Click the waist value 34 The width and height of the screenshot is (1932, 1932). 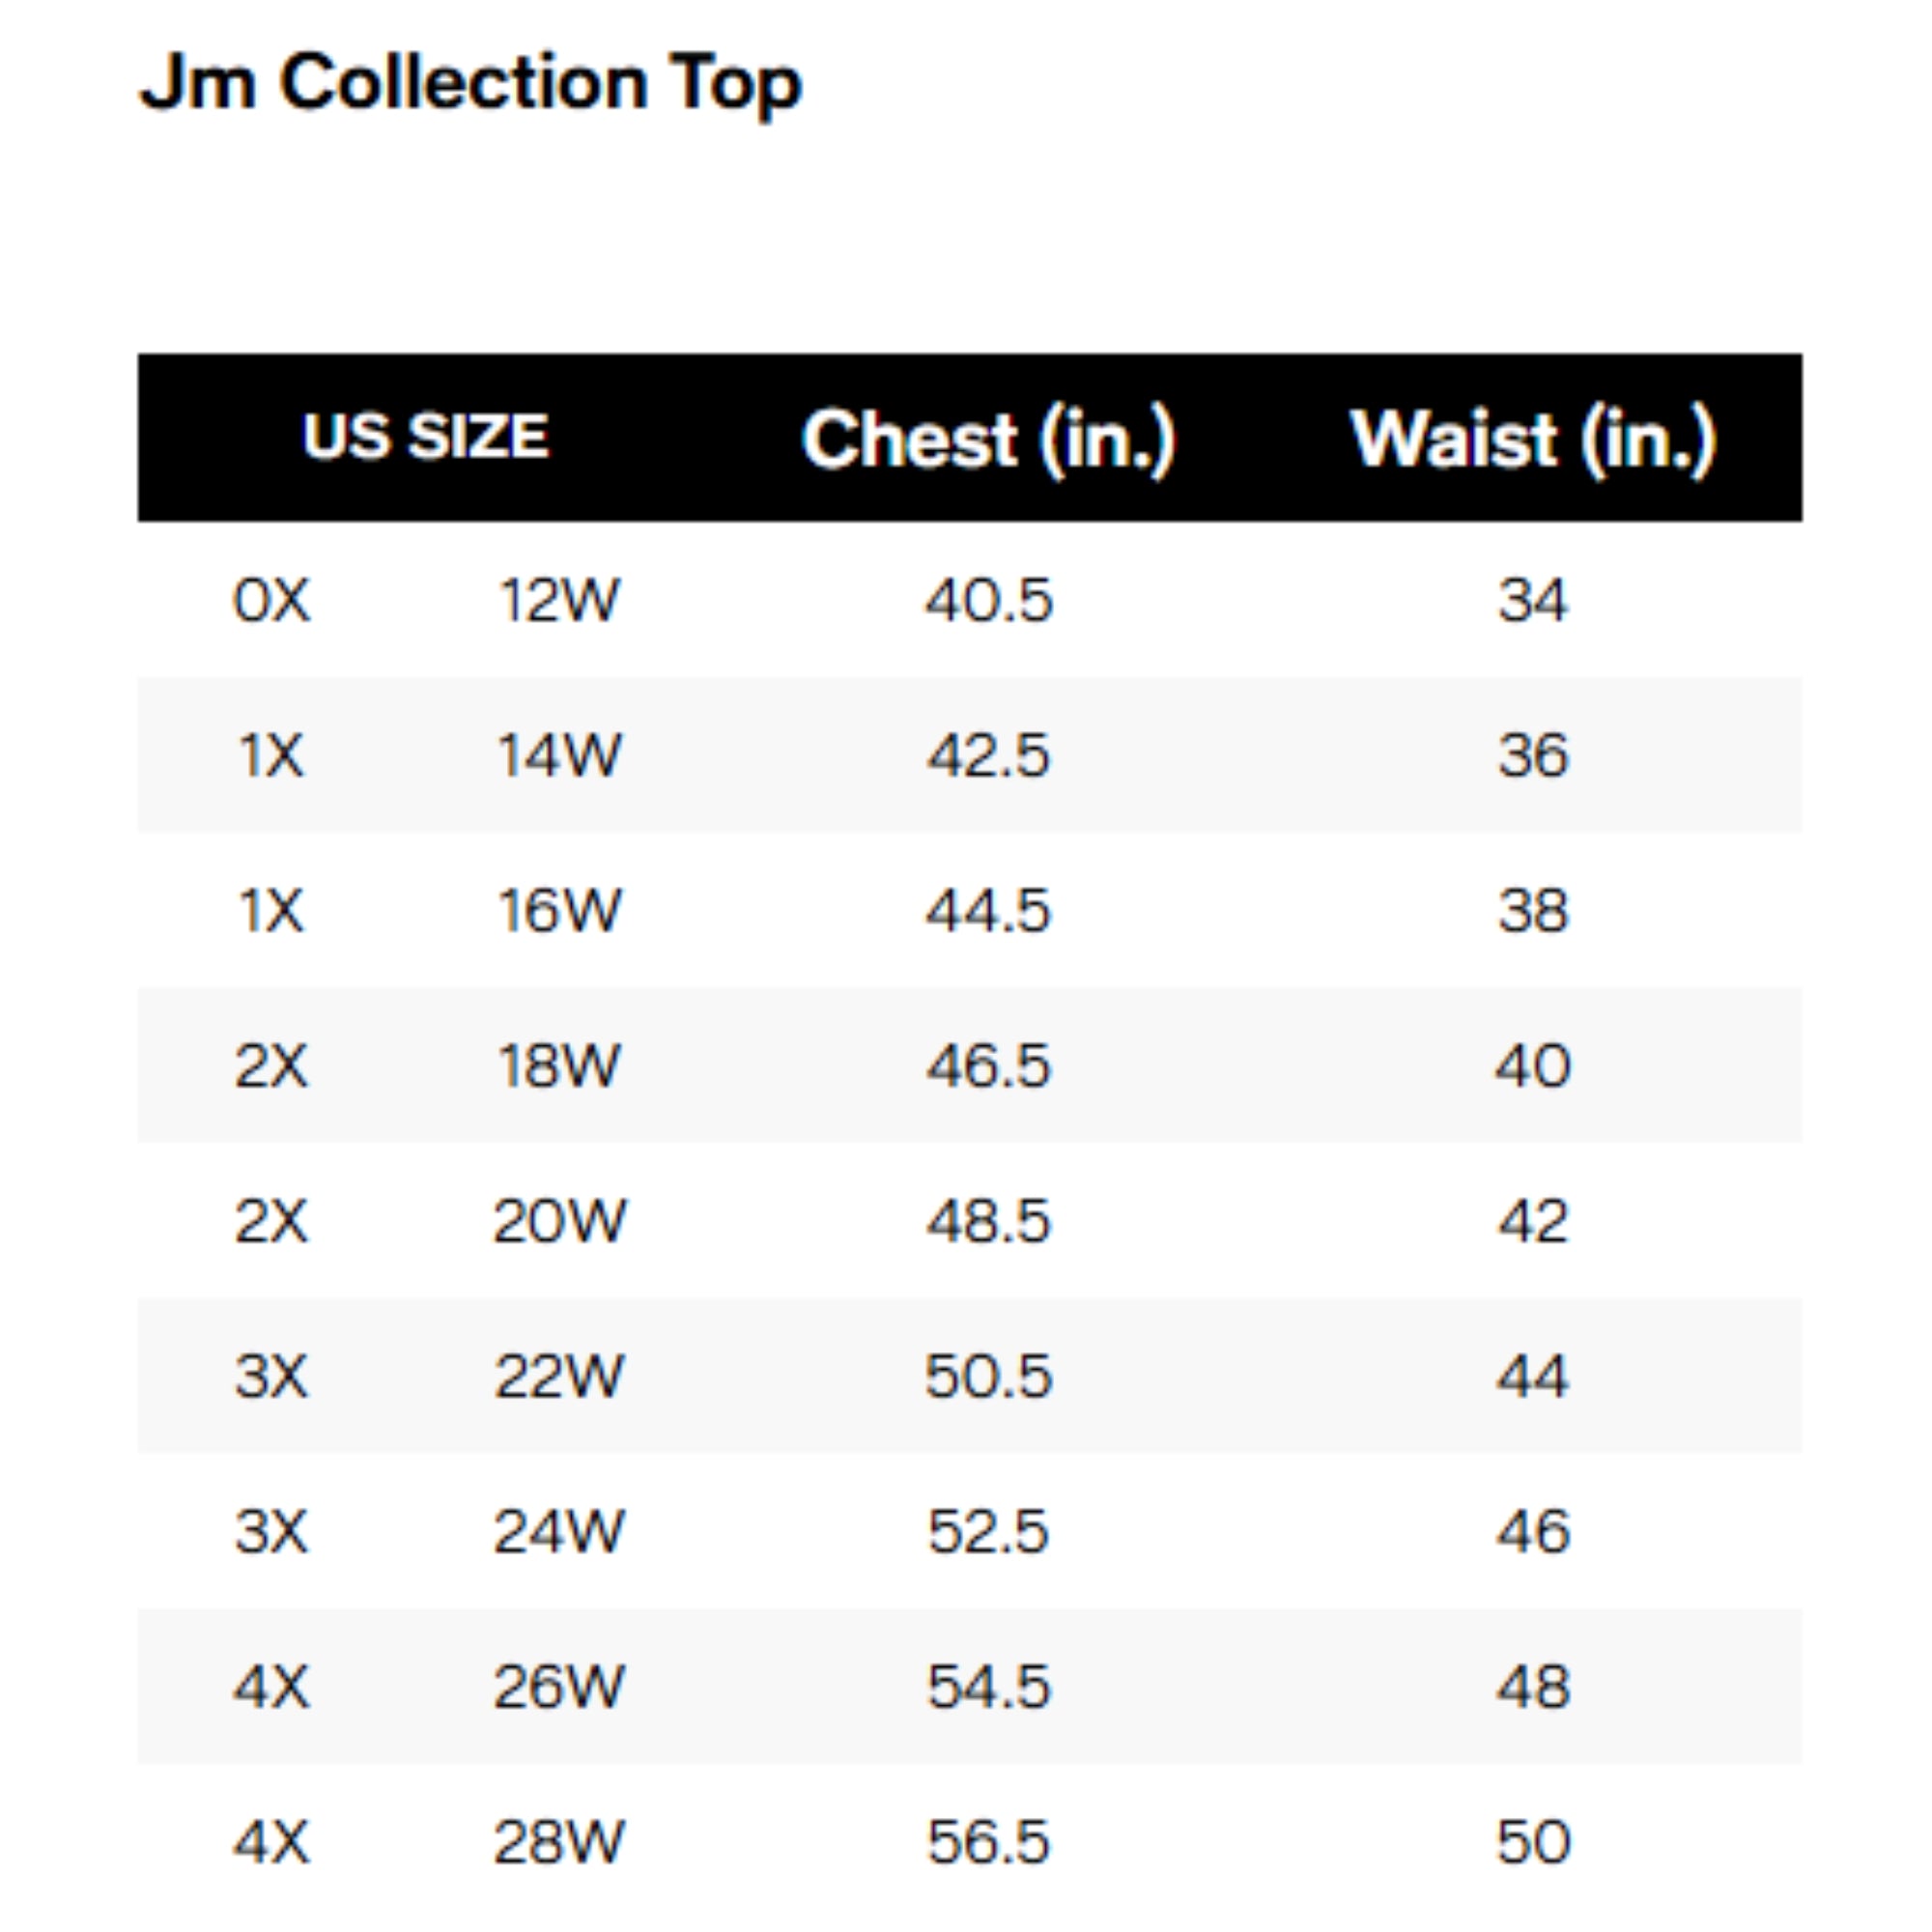[x=1532, y=601]
